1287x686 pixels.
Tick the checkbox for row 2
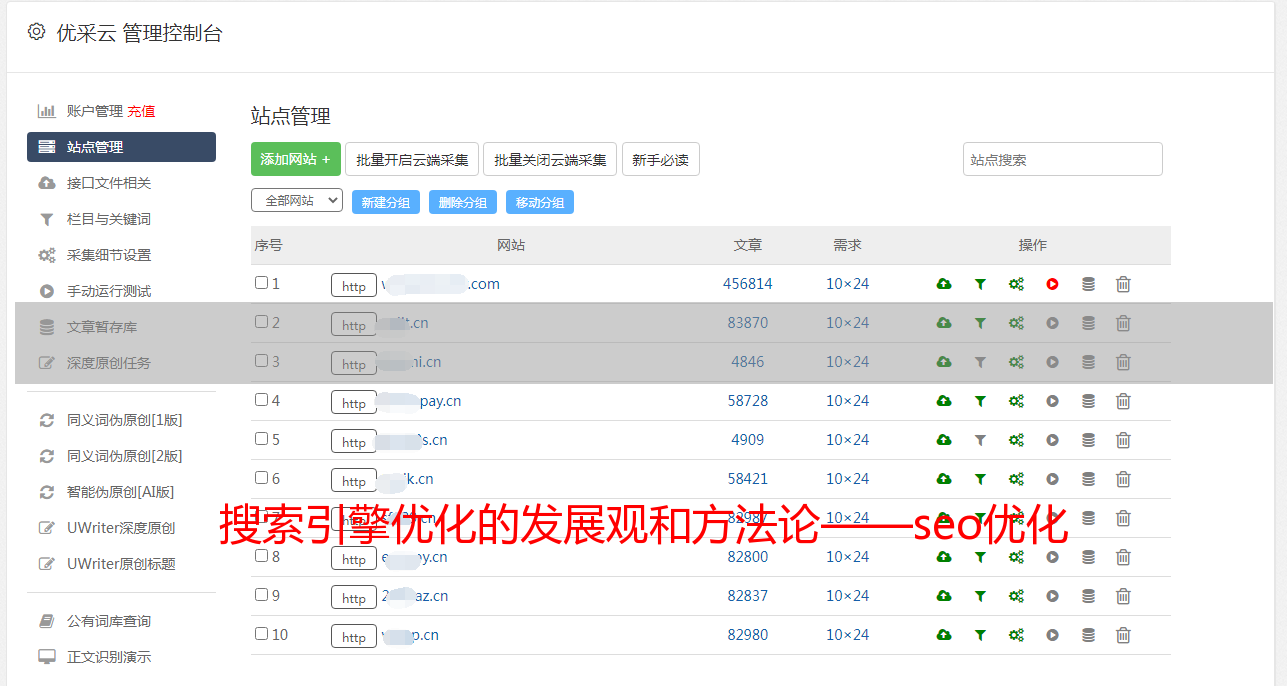click(x=261, y=322)
